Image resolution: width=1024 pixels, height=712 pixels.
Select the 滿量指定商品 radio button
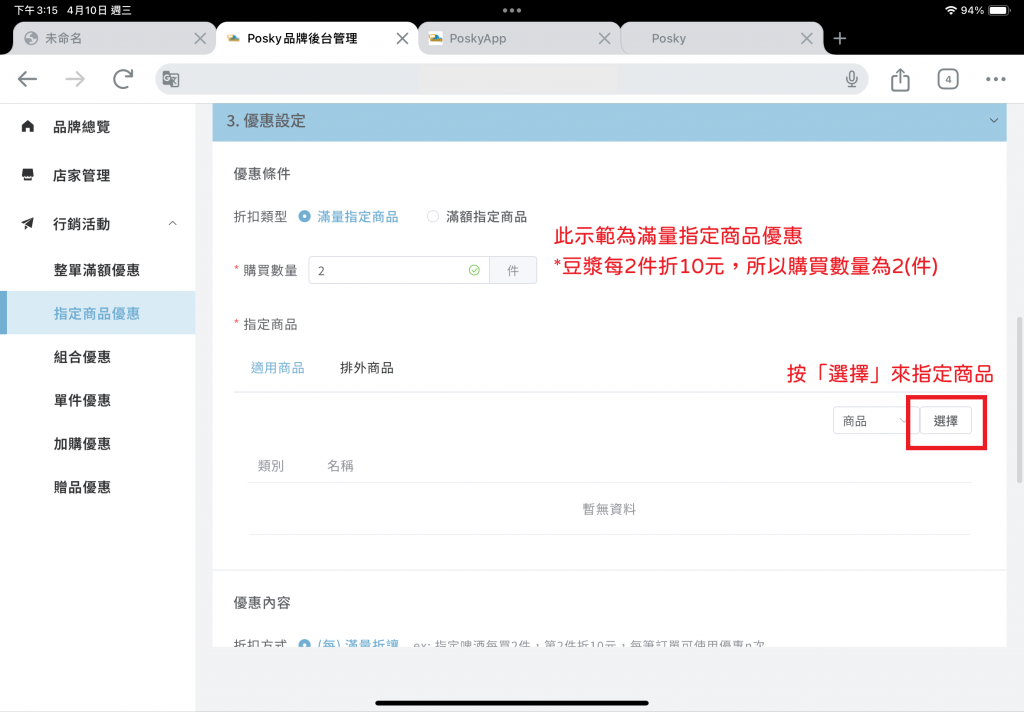(304, 216)
